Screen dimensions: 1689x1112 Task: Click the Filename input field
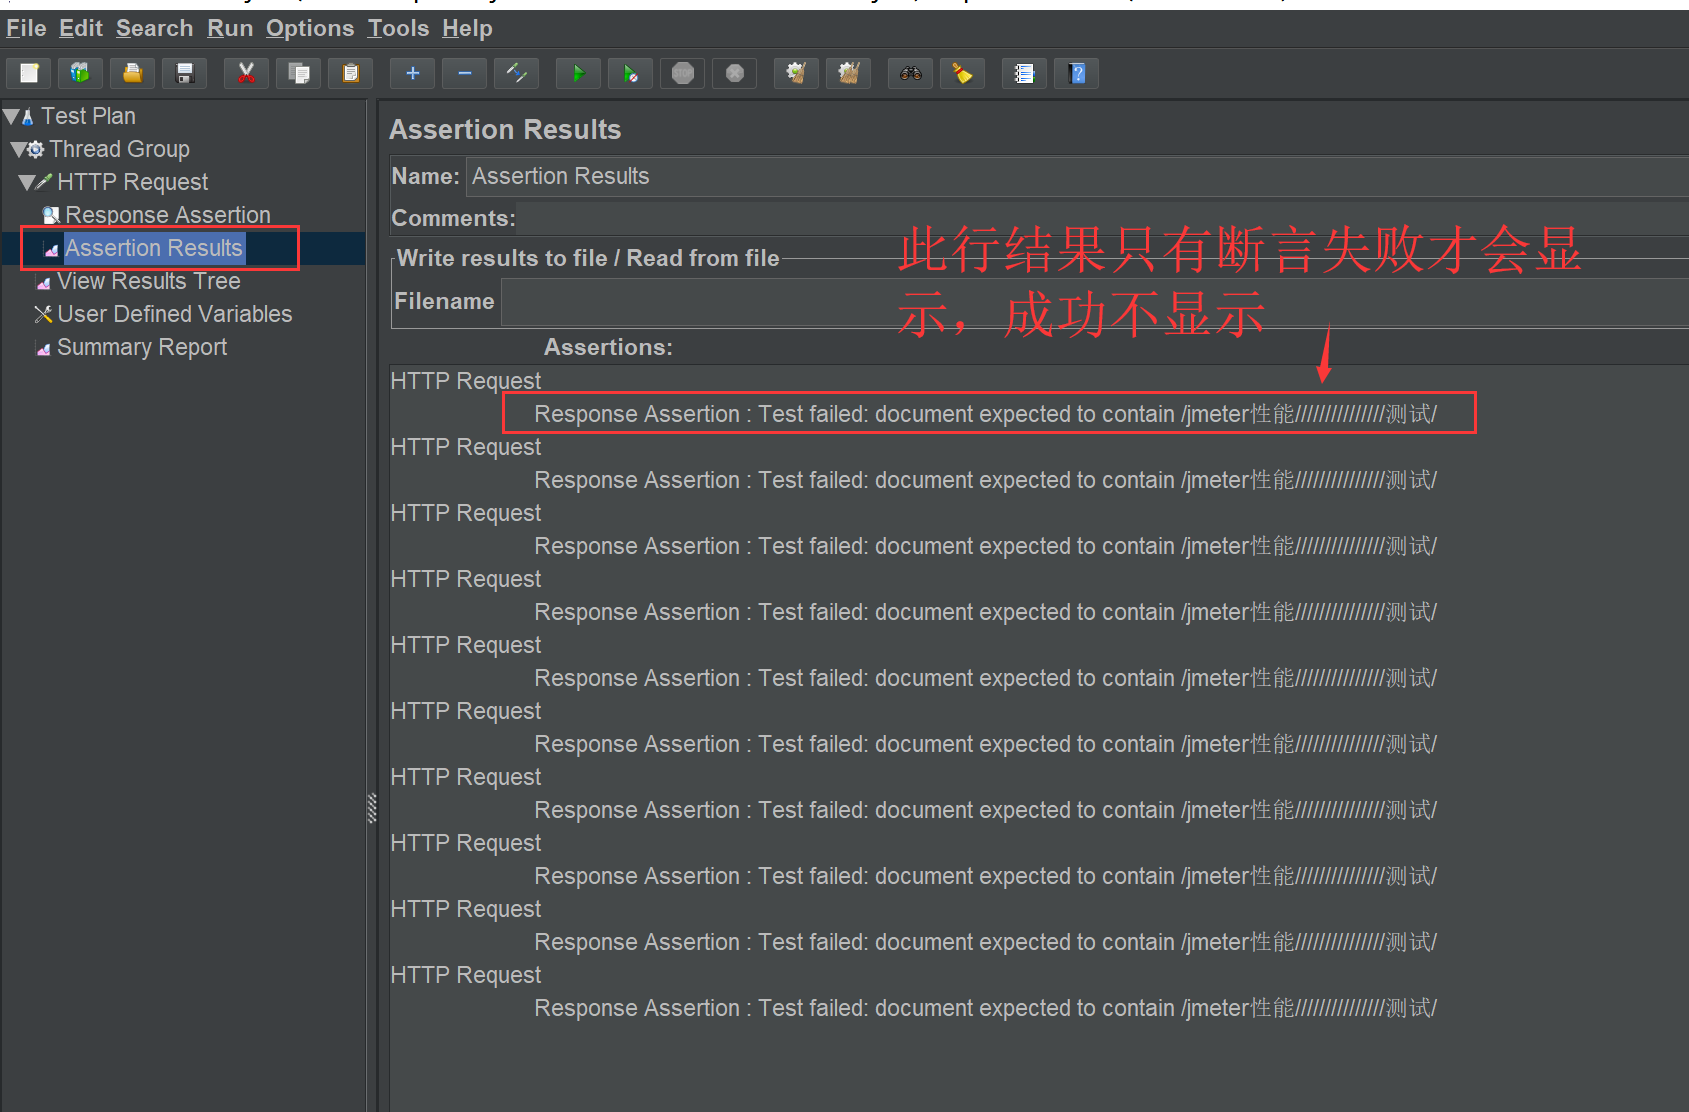pyautogui.click(x=1095, y=302)
